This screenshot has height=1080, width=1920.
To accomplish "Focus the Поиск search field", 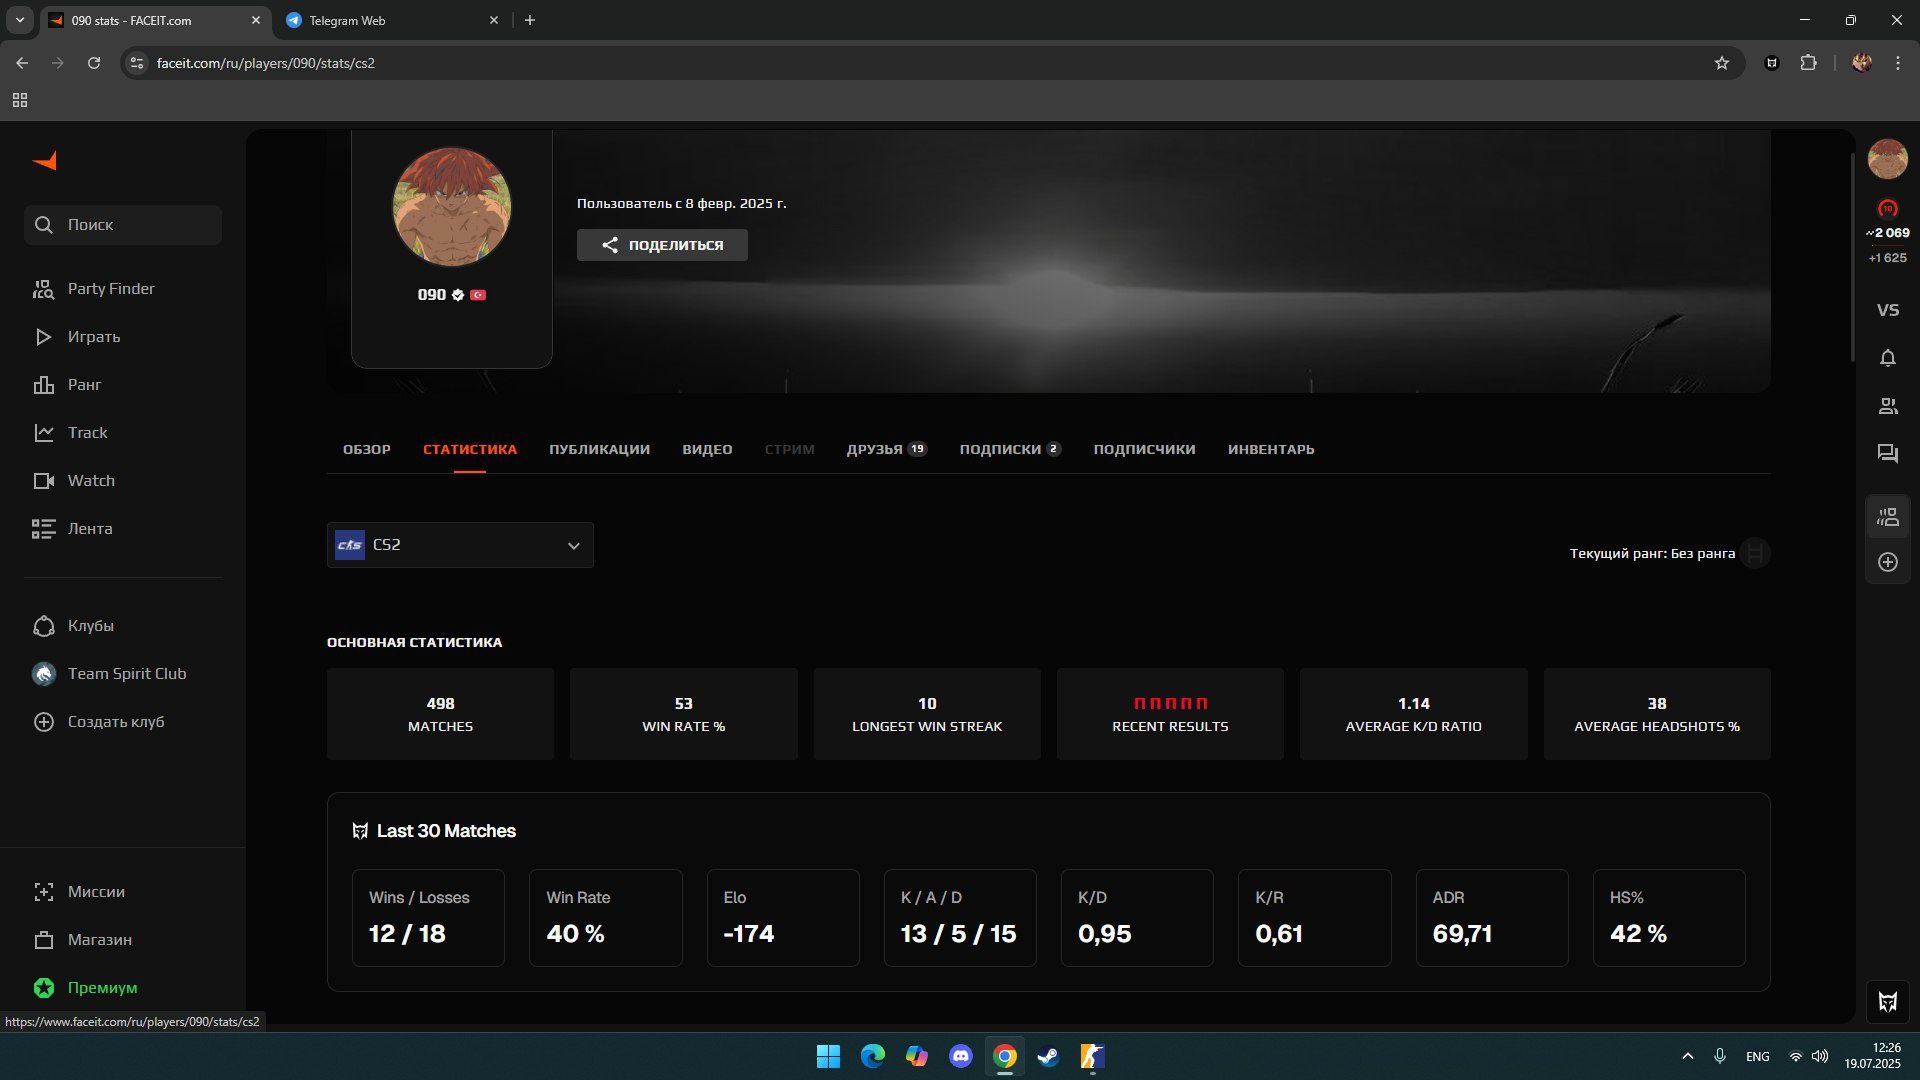I will pyautogui.click(x=123, y=225).
